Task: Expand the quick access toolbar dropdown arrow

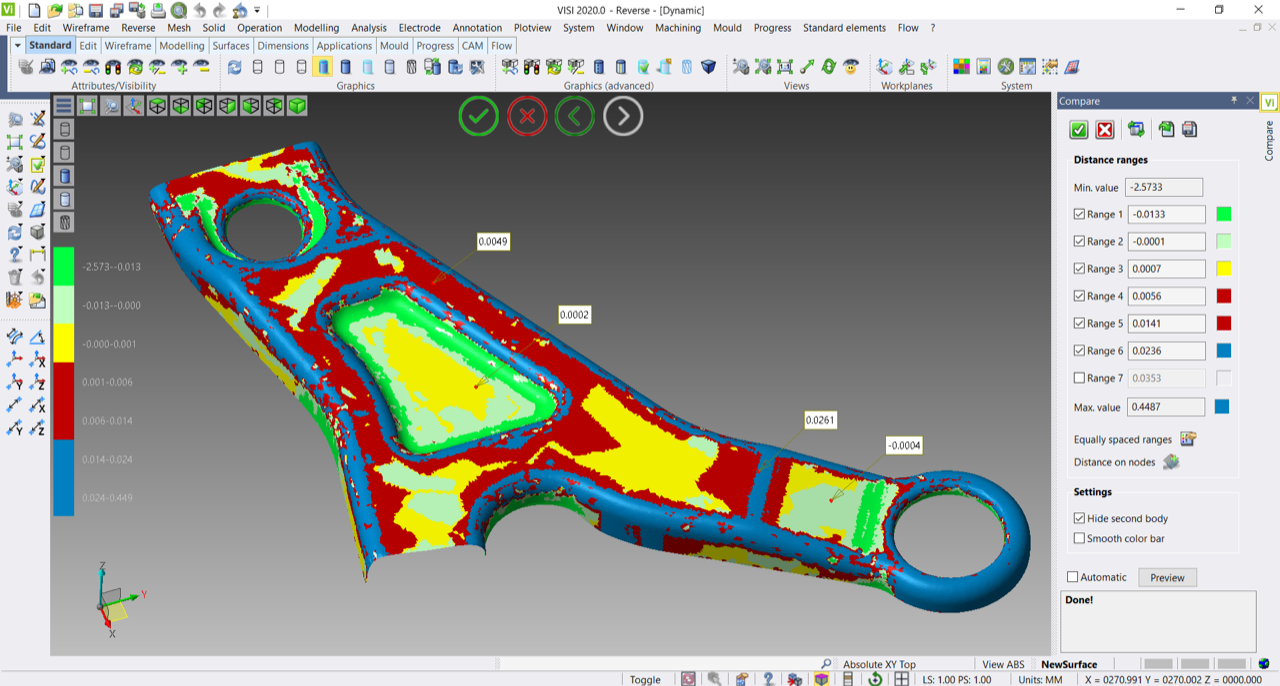Action: point(257,10)
